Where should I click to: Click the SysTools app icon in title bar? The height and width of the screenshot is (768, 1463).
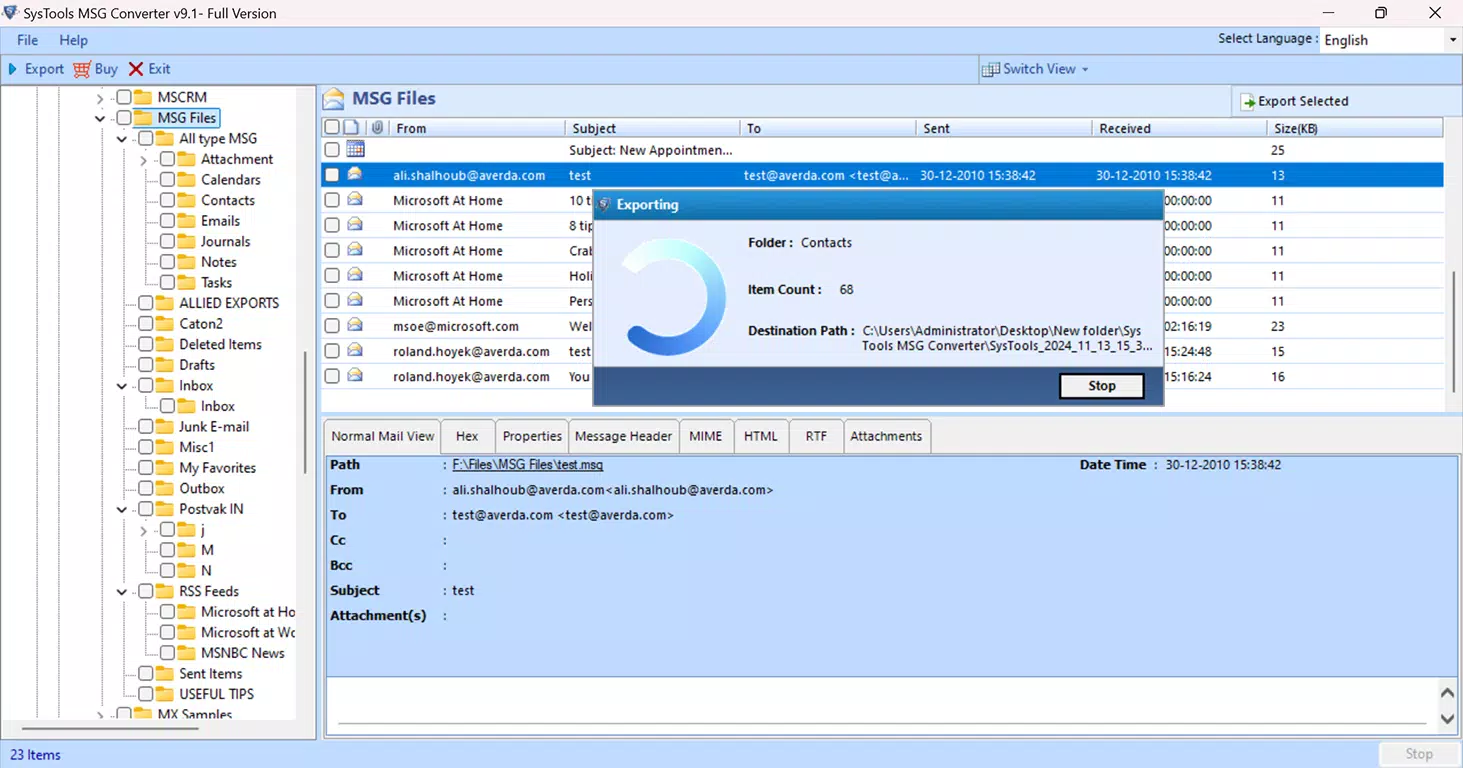pyautogui.click(x=12, y=13)
